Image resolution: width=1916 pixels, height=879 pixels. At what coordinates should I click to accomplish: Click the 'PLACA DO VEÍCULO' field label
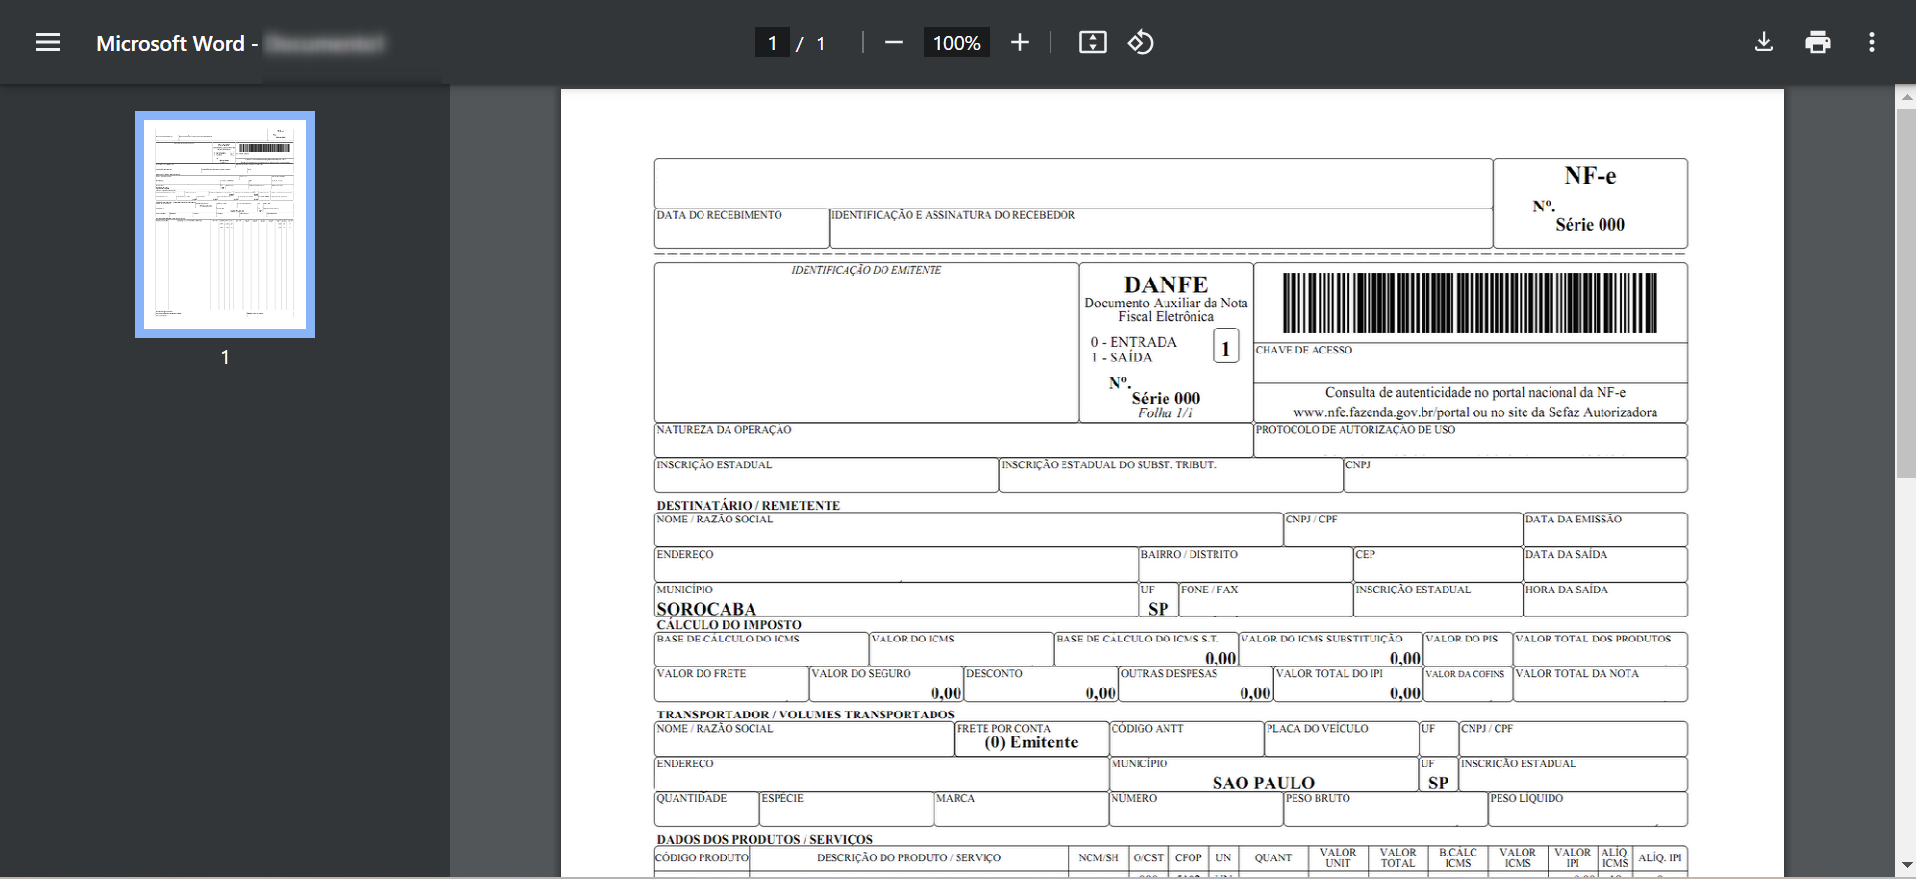click(1318, 729)
